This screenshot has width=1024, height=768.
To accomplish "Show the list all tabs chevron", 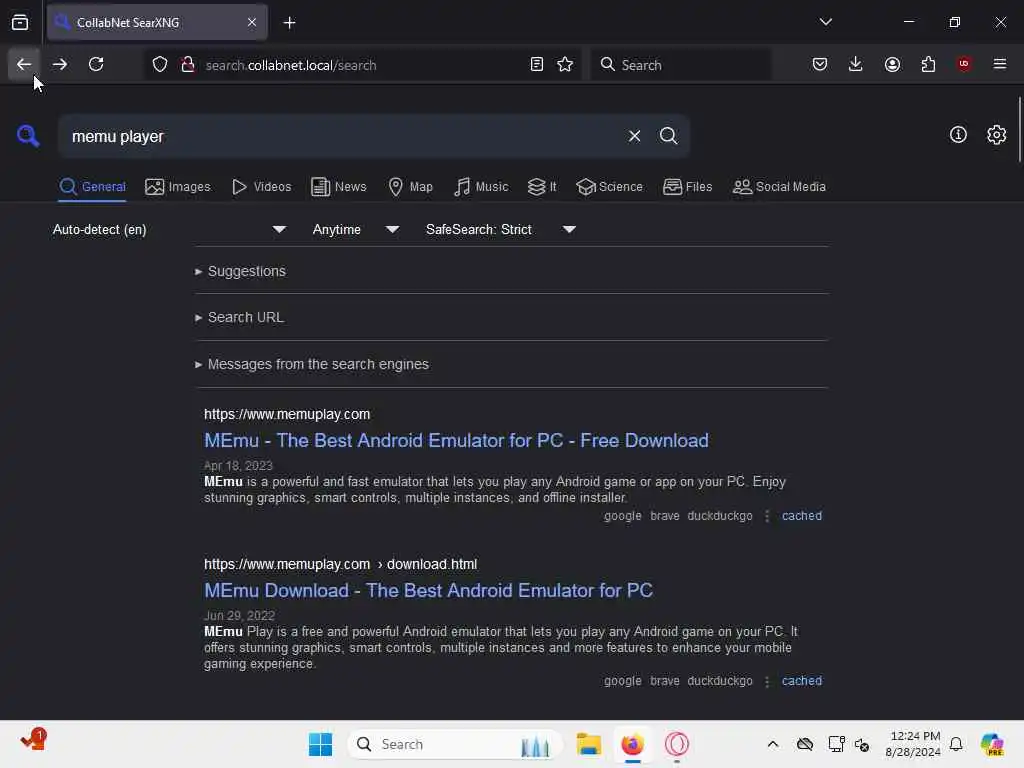I will [825, 22].
